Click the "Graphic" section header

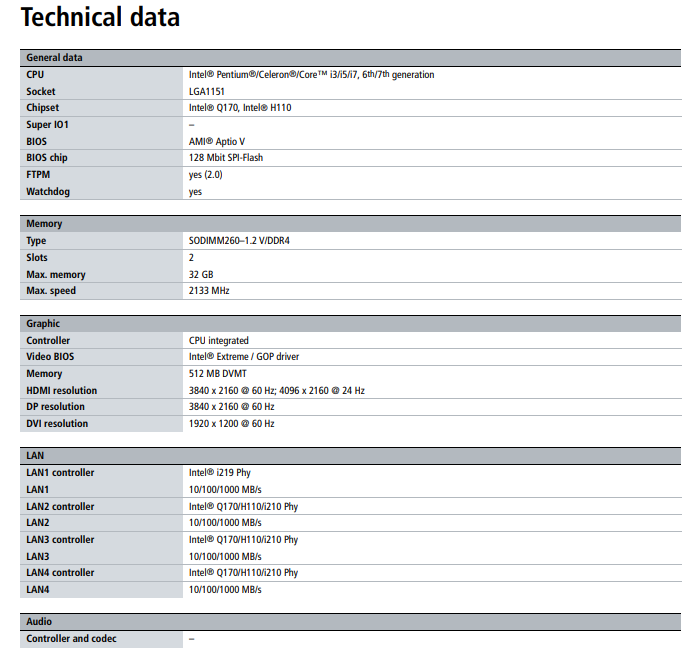(43, 324)
